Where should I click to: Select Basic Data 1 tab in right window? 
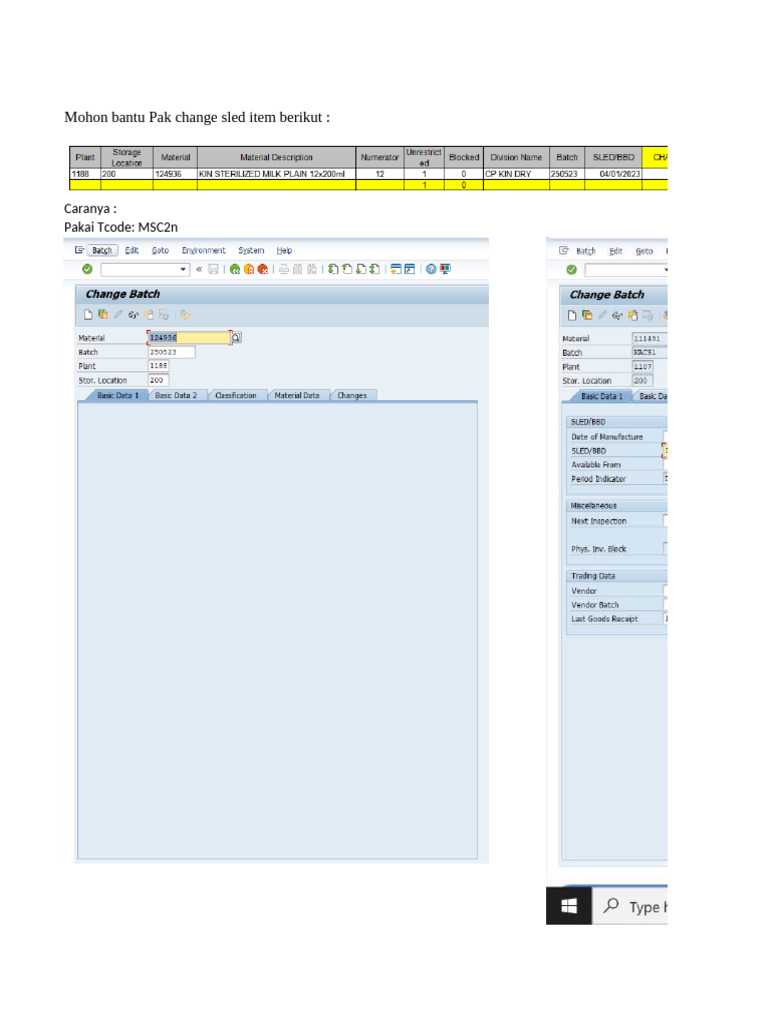click(x=601, y=396)
